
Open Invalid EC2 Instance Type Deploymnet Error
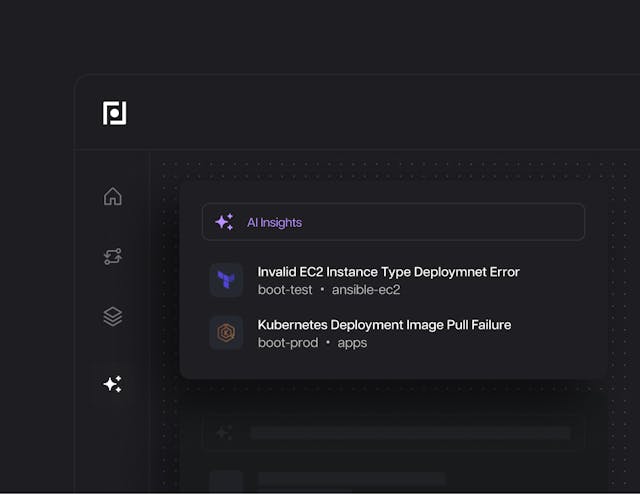coord(388,272)
